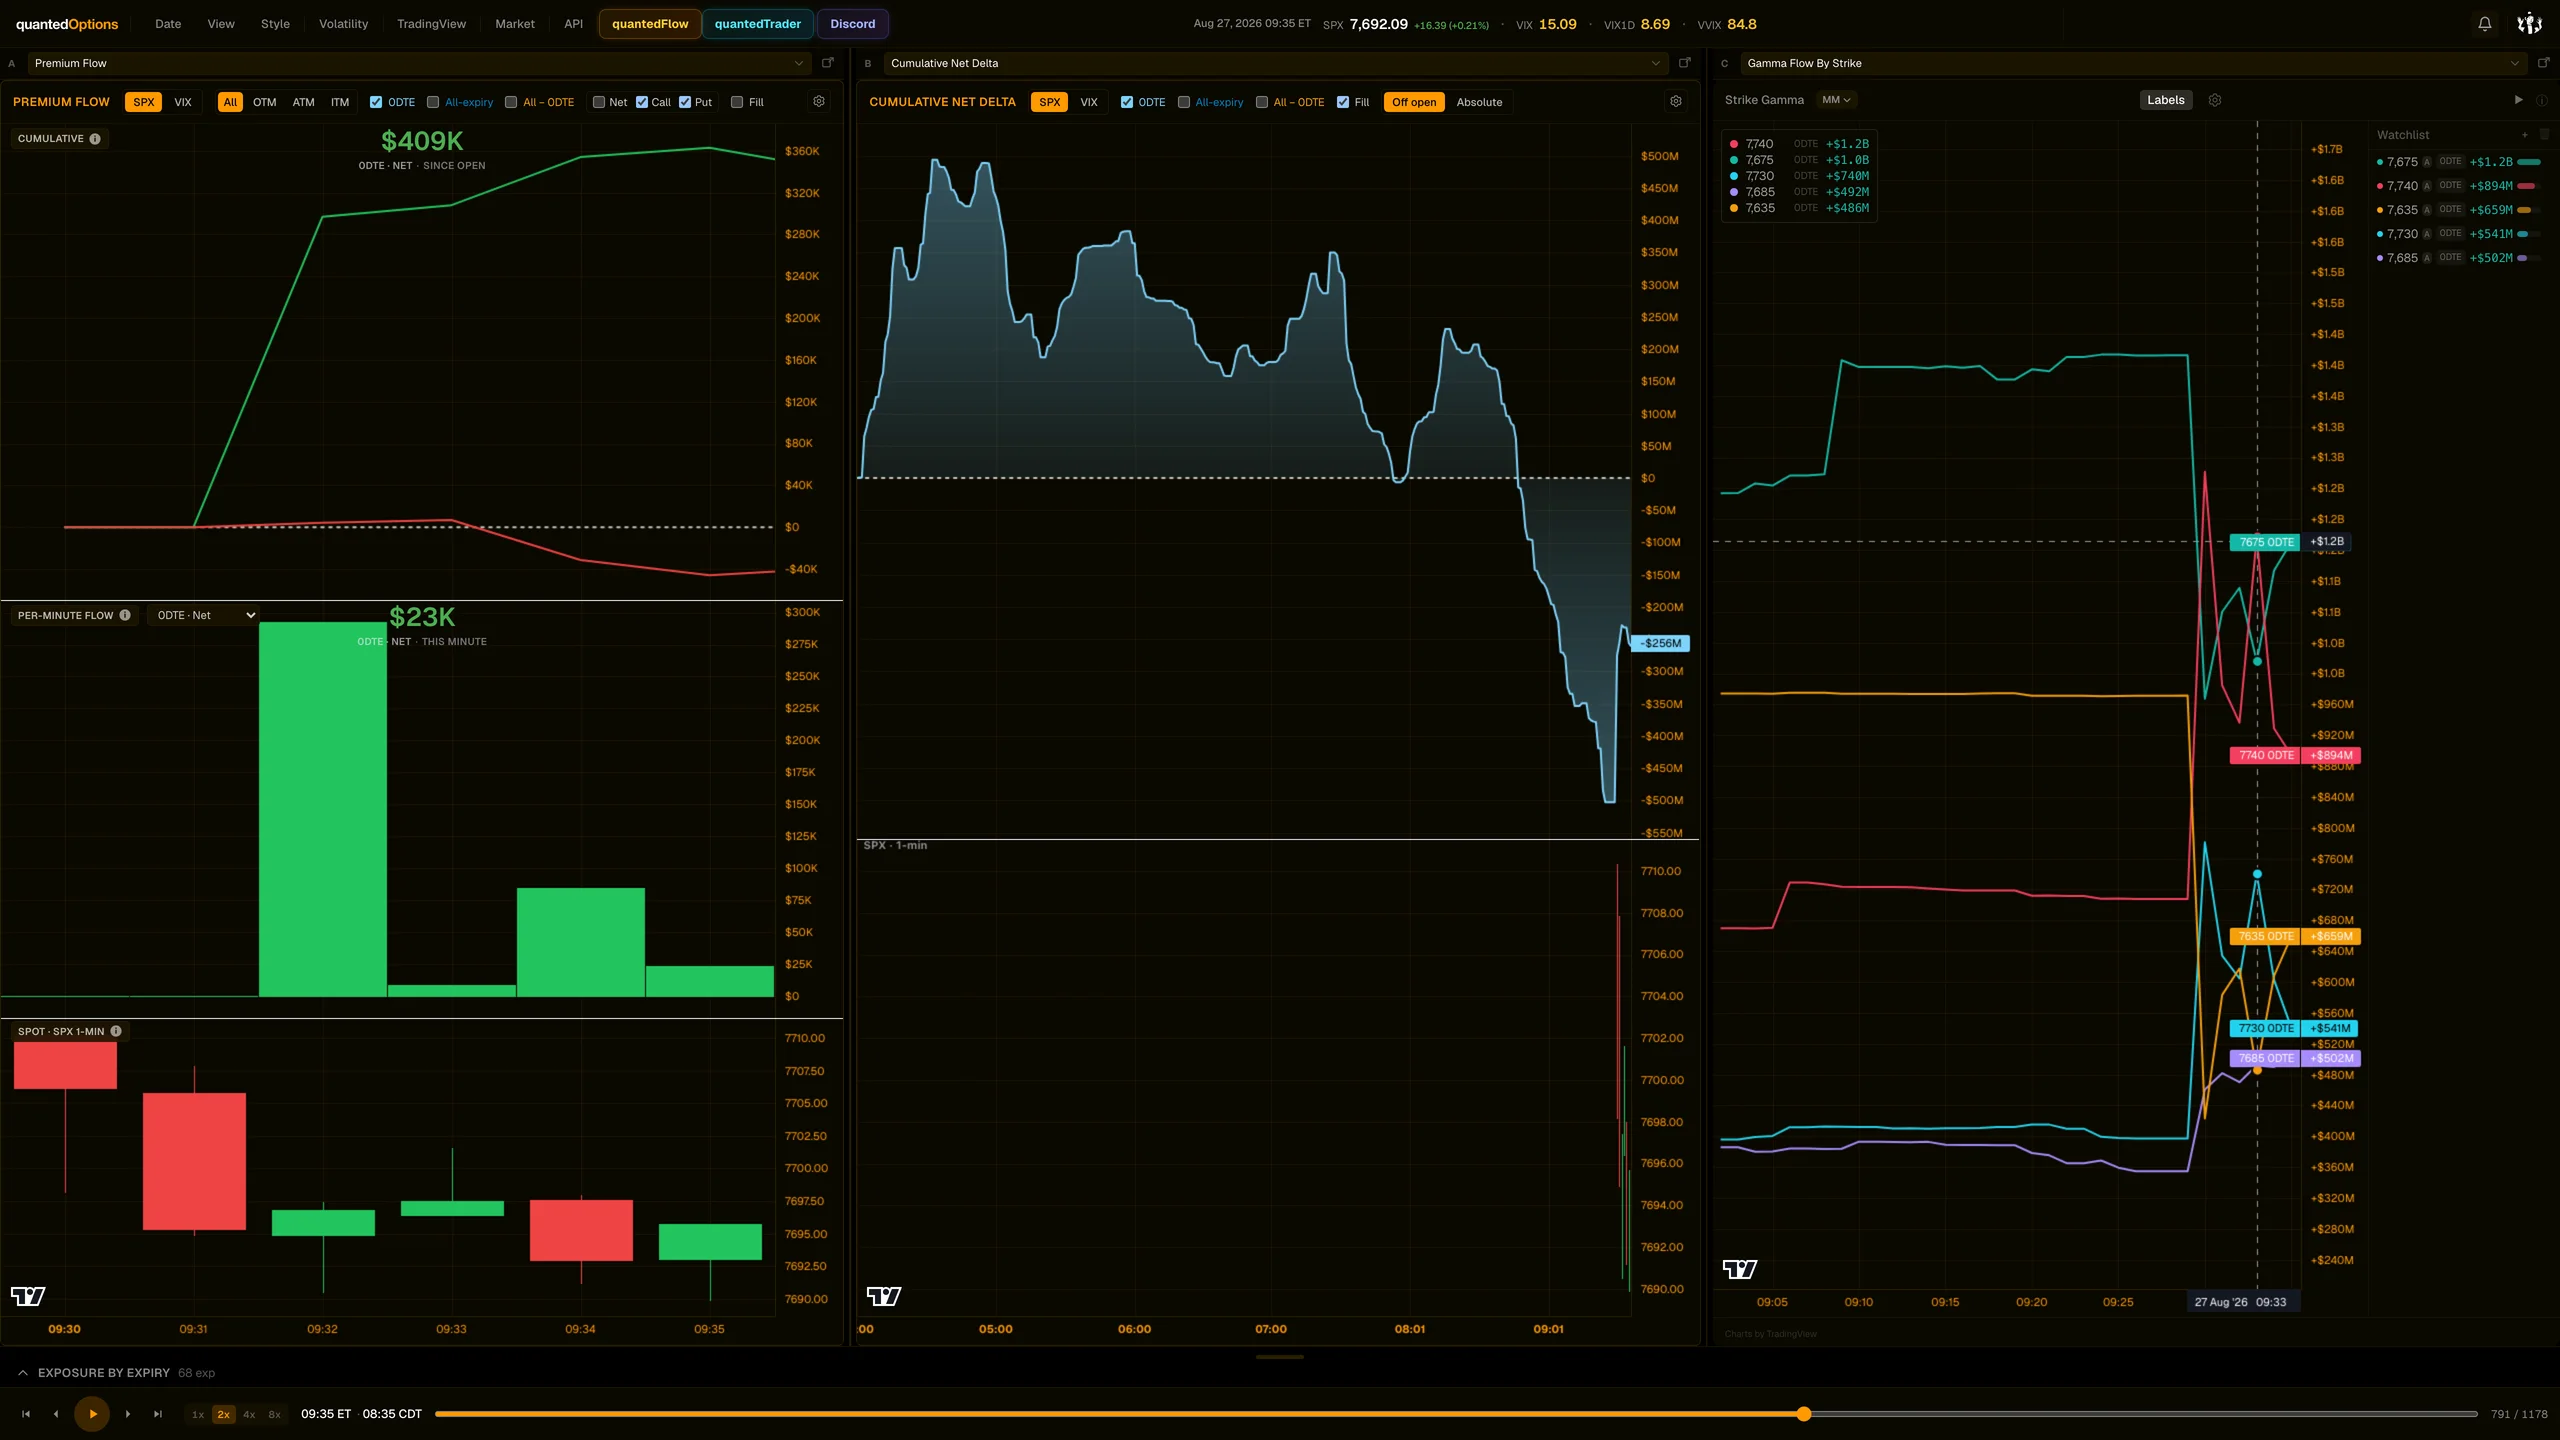This screenshot has height=1440, width=2560.
Task: Set replay speed to 4x
Action: point(249,1414)
